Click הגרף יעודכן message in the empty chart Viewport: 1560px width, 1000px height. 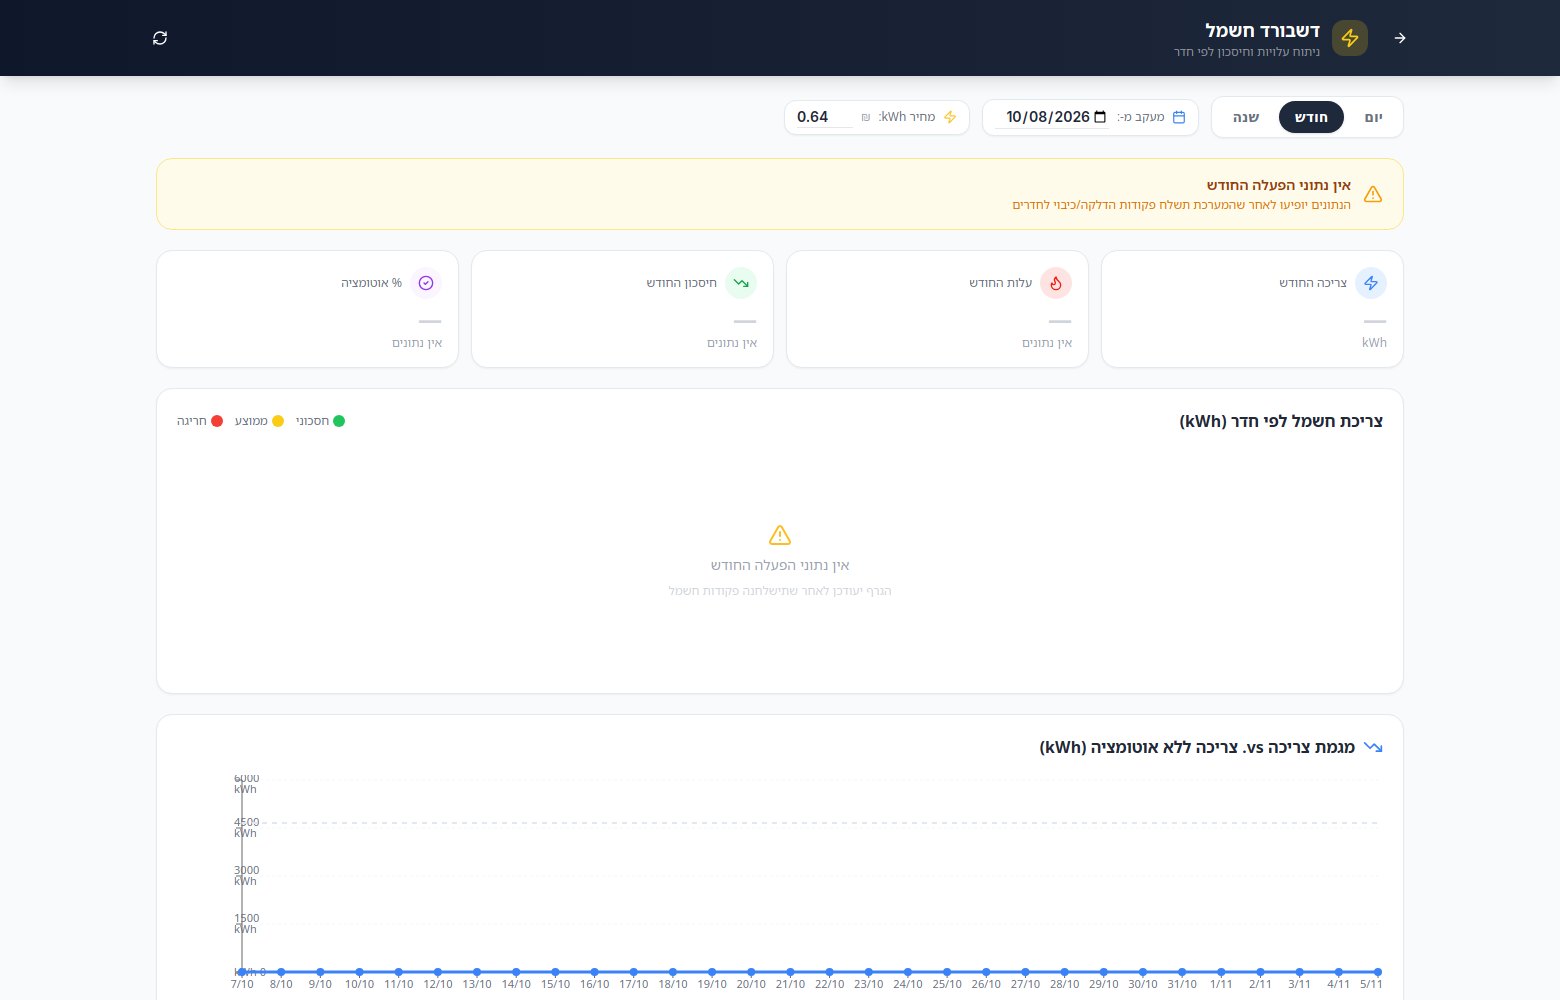780,591
